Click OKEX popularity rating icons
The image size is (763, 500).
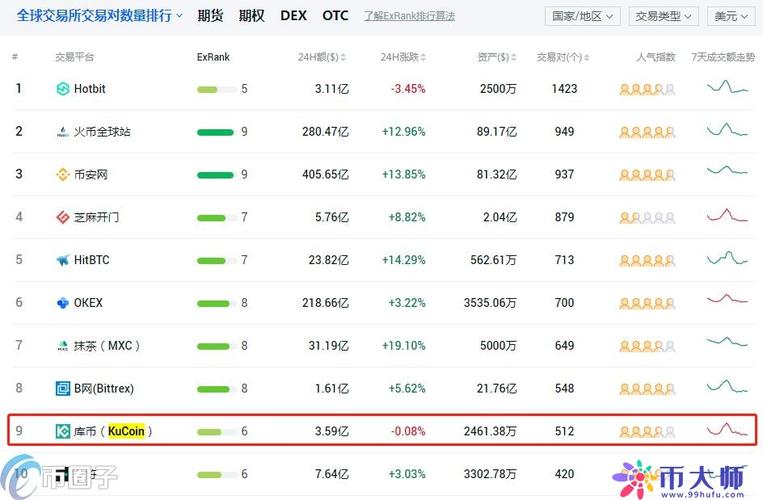pyautogui.click(x=647, y=304)
